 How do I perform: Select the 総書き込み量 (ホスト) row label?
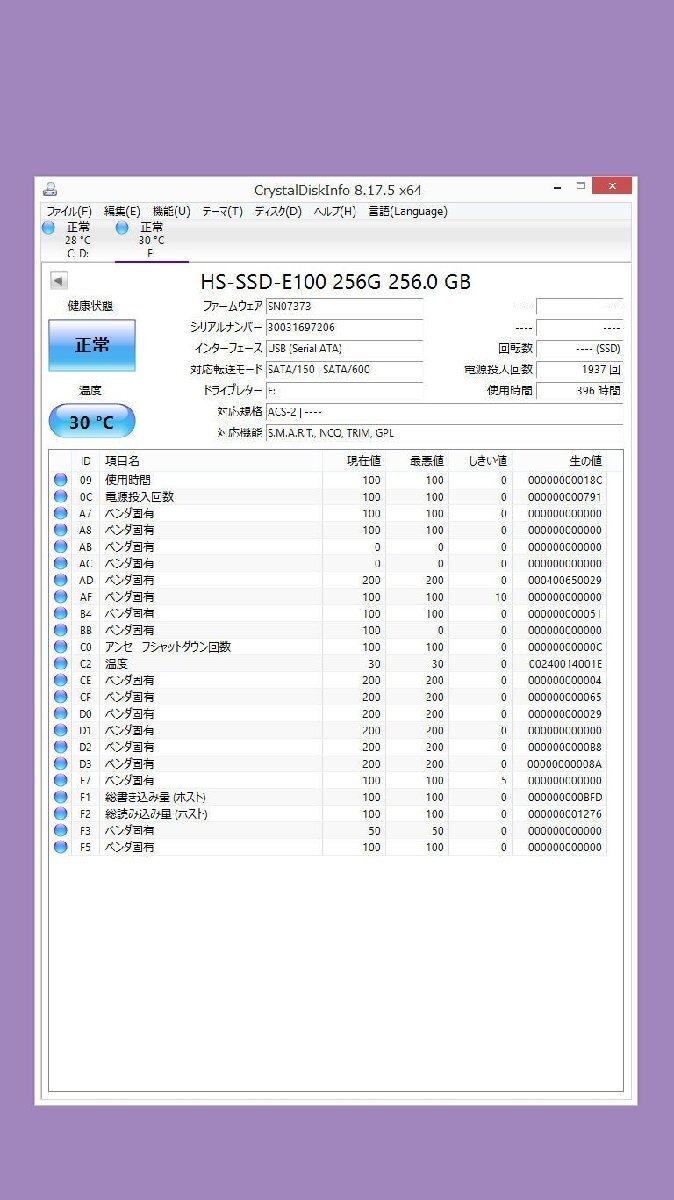pyautogui.click(x=156, y=797)
